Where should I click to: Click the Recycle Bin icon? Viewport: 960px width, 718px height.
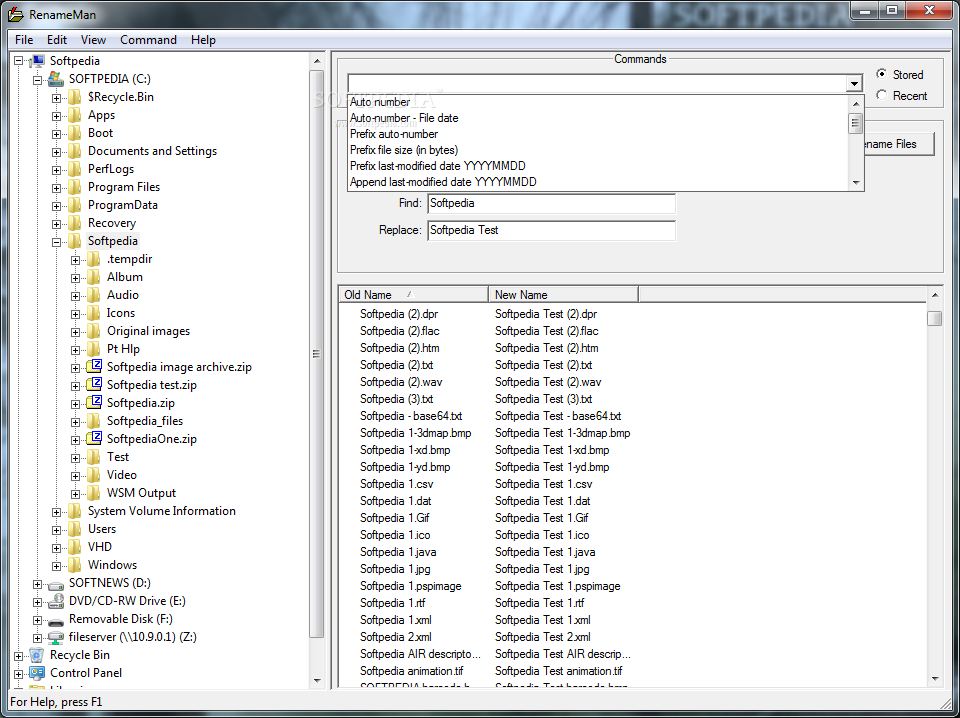coord(37,655)
